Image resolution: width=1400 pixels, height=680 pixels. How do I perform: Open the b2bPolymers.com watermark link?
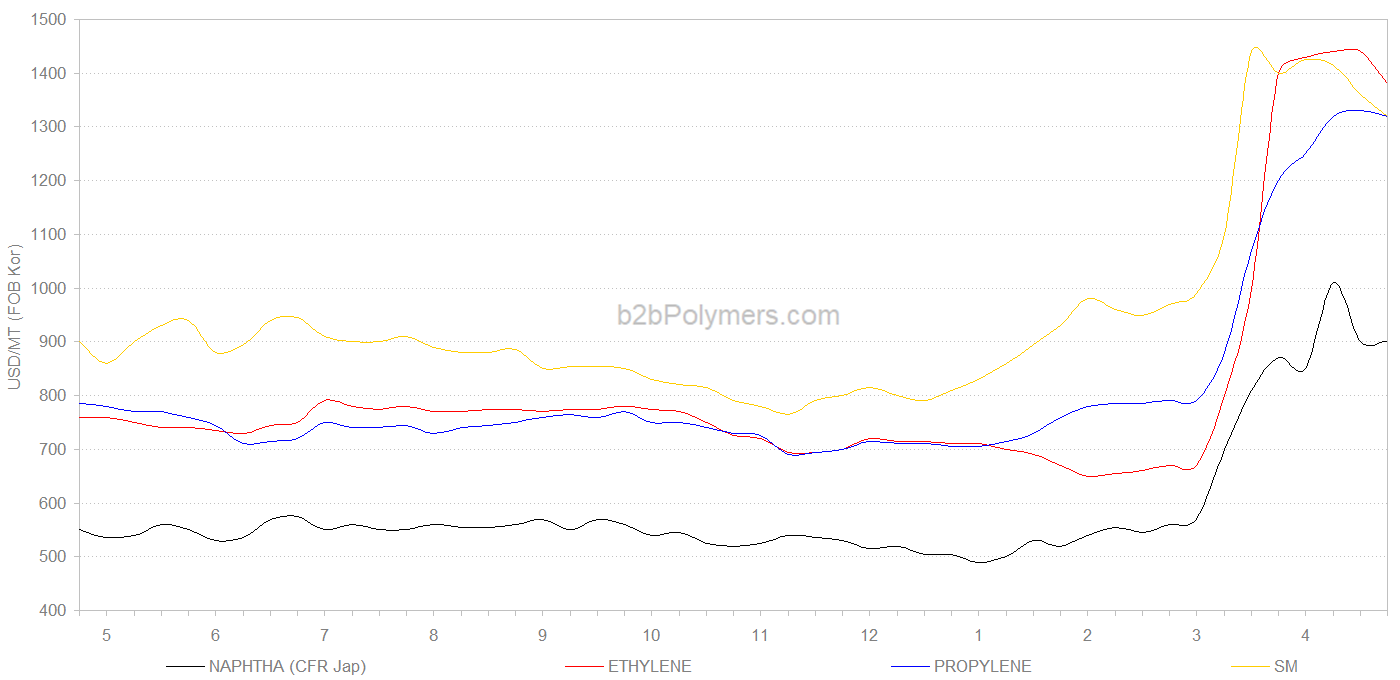(728, 316)
